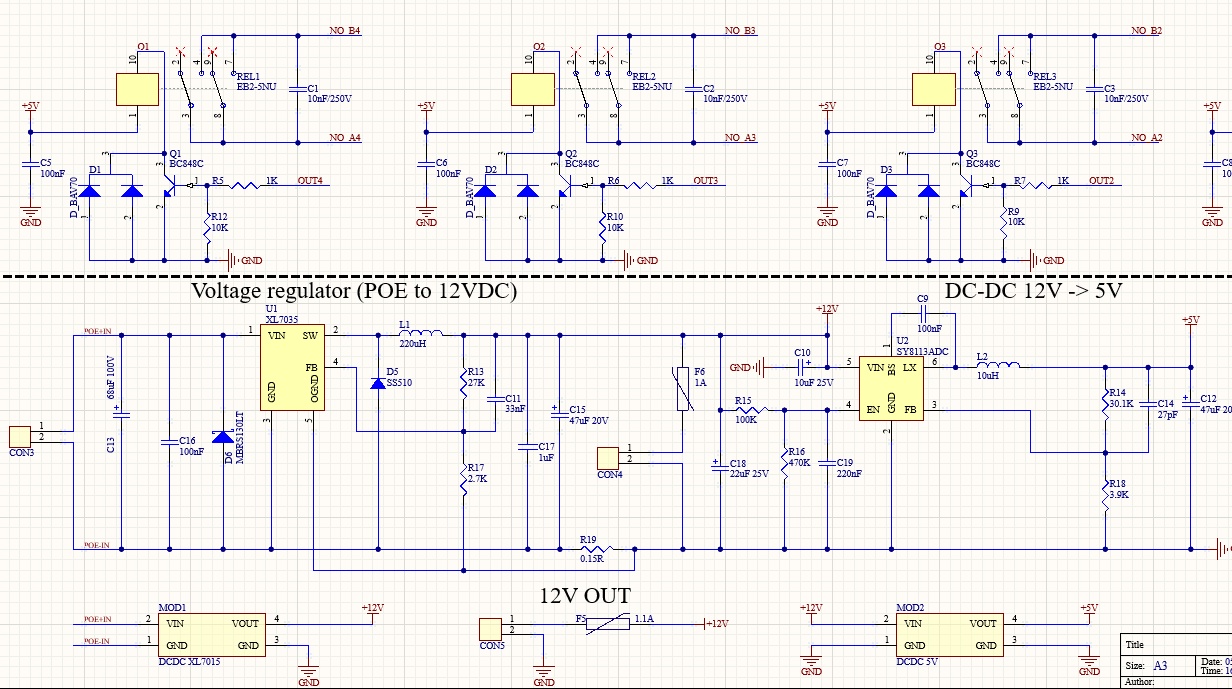Select transistor Q3 BC848C symbol
The image size is (1232, 689).
967,185
